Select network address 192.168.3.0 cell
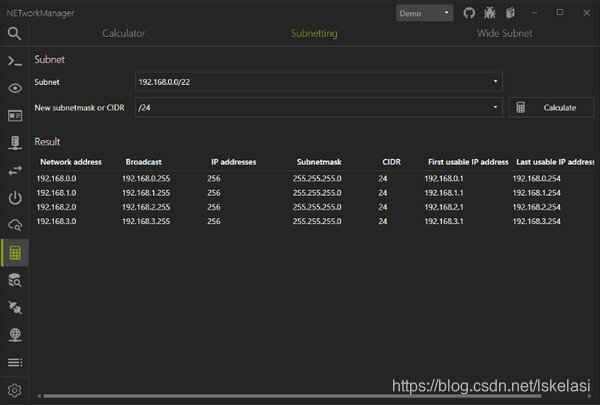The height and width of the screenshot is (405, 600). tap(56, 221)
